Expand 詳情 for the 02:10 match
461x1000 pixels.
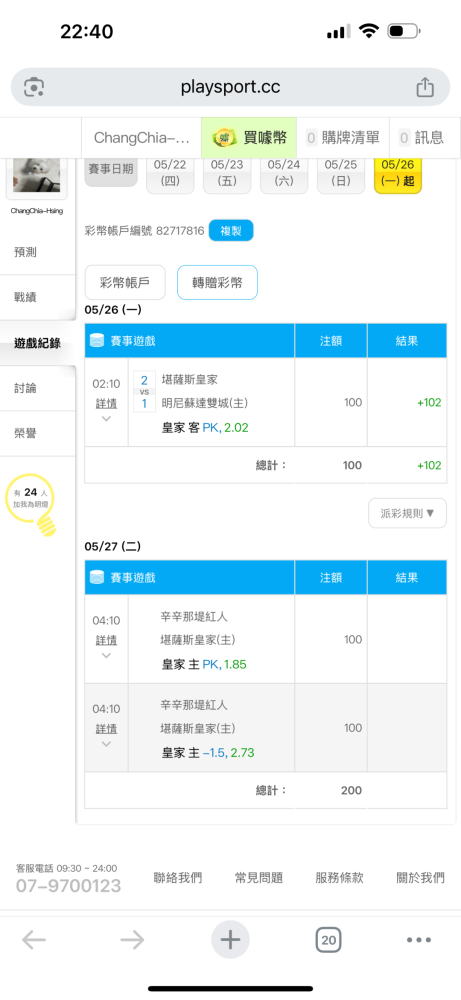coord(106,409)
